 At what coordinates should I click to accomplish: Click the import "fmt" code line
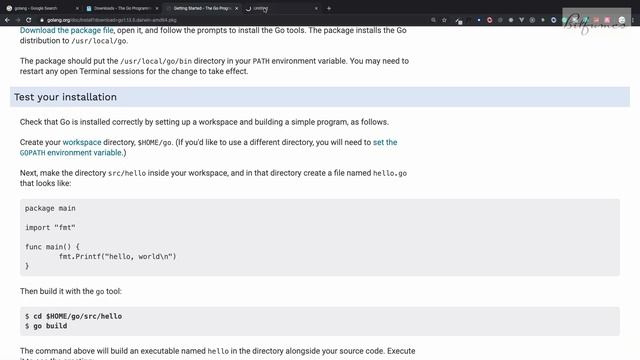tap(50, 227)
